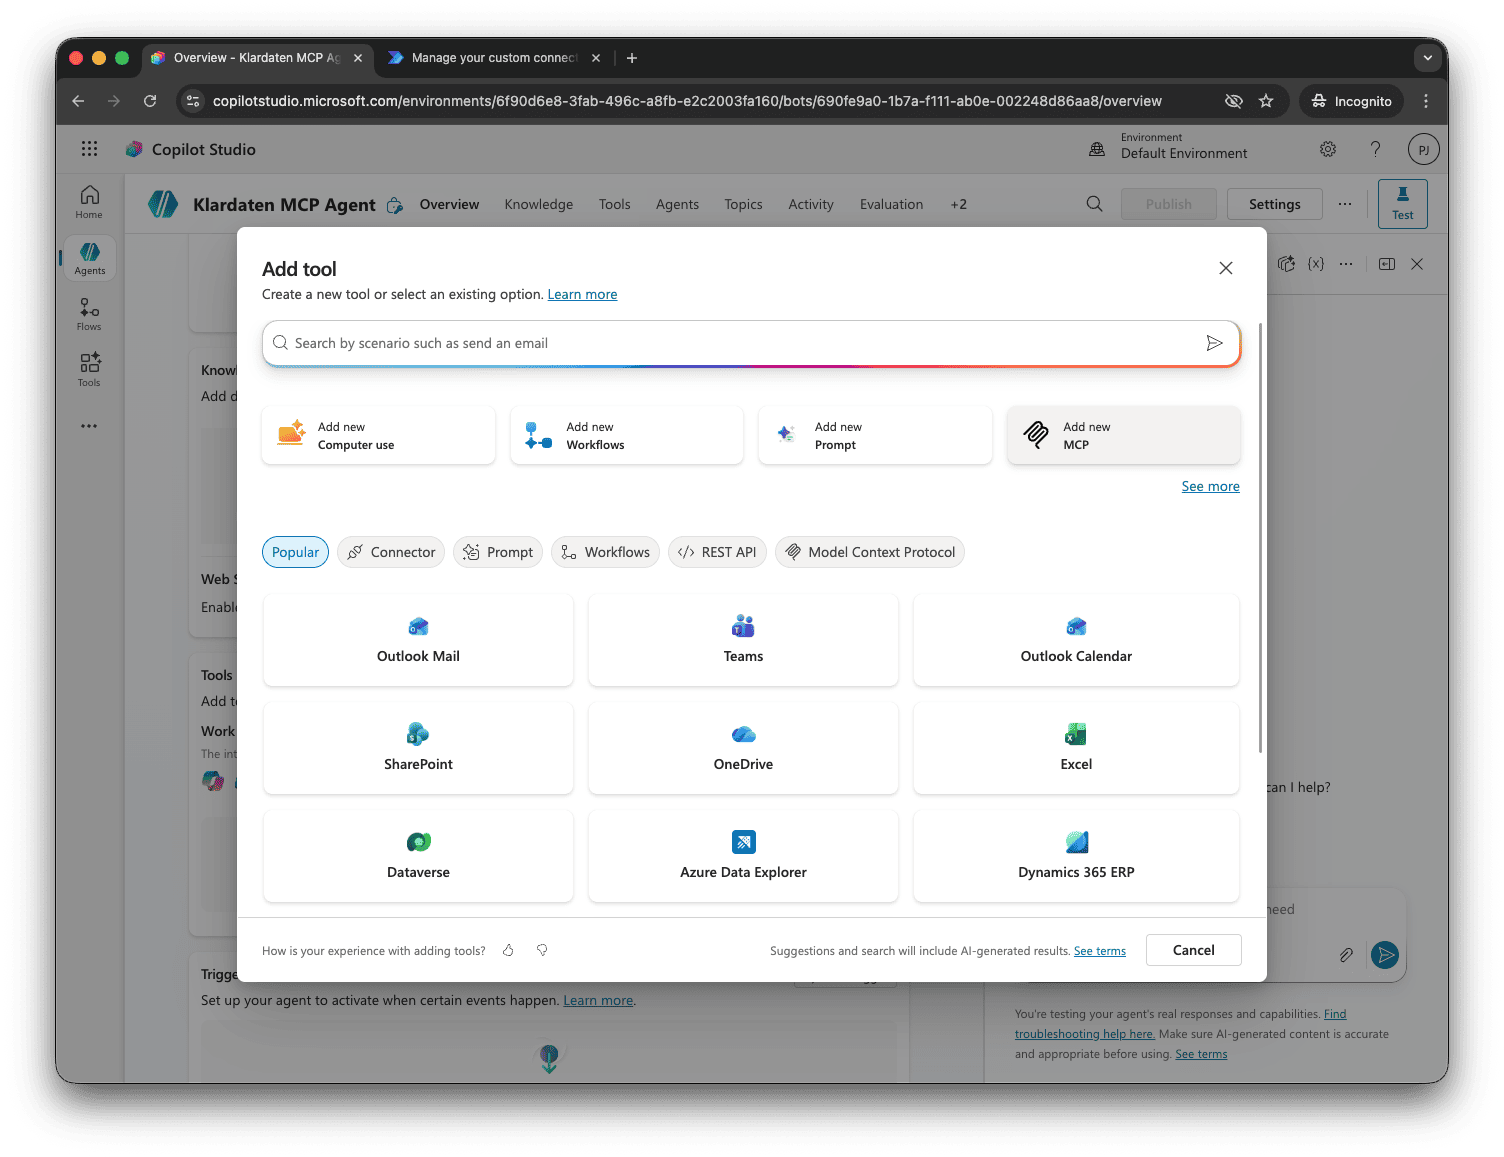This screenshot has width=1504, height=1157.
Task: Click Add new Computer use card
Action: point(378,435)
